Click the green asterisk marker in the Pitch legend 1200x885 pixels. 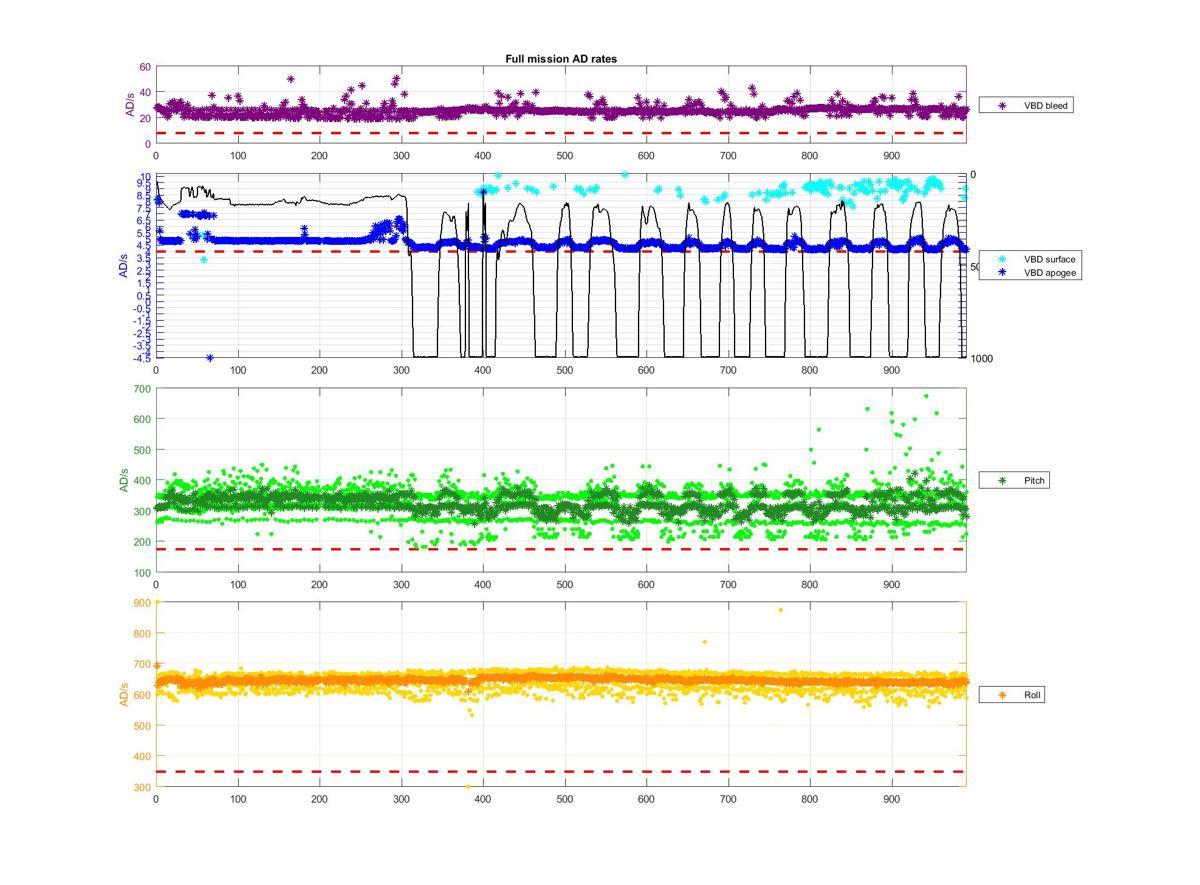pos(1001,481)
